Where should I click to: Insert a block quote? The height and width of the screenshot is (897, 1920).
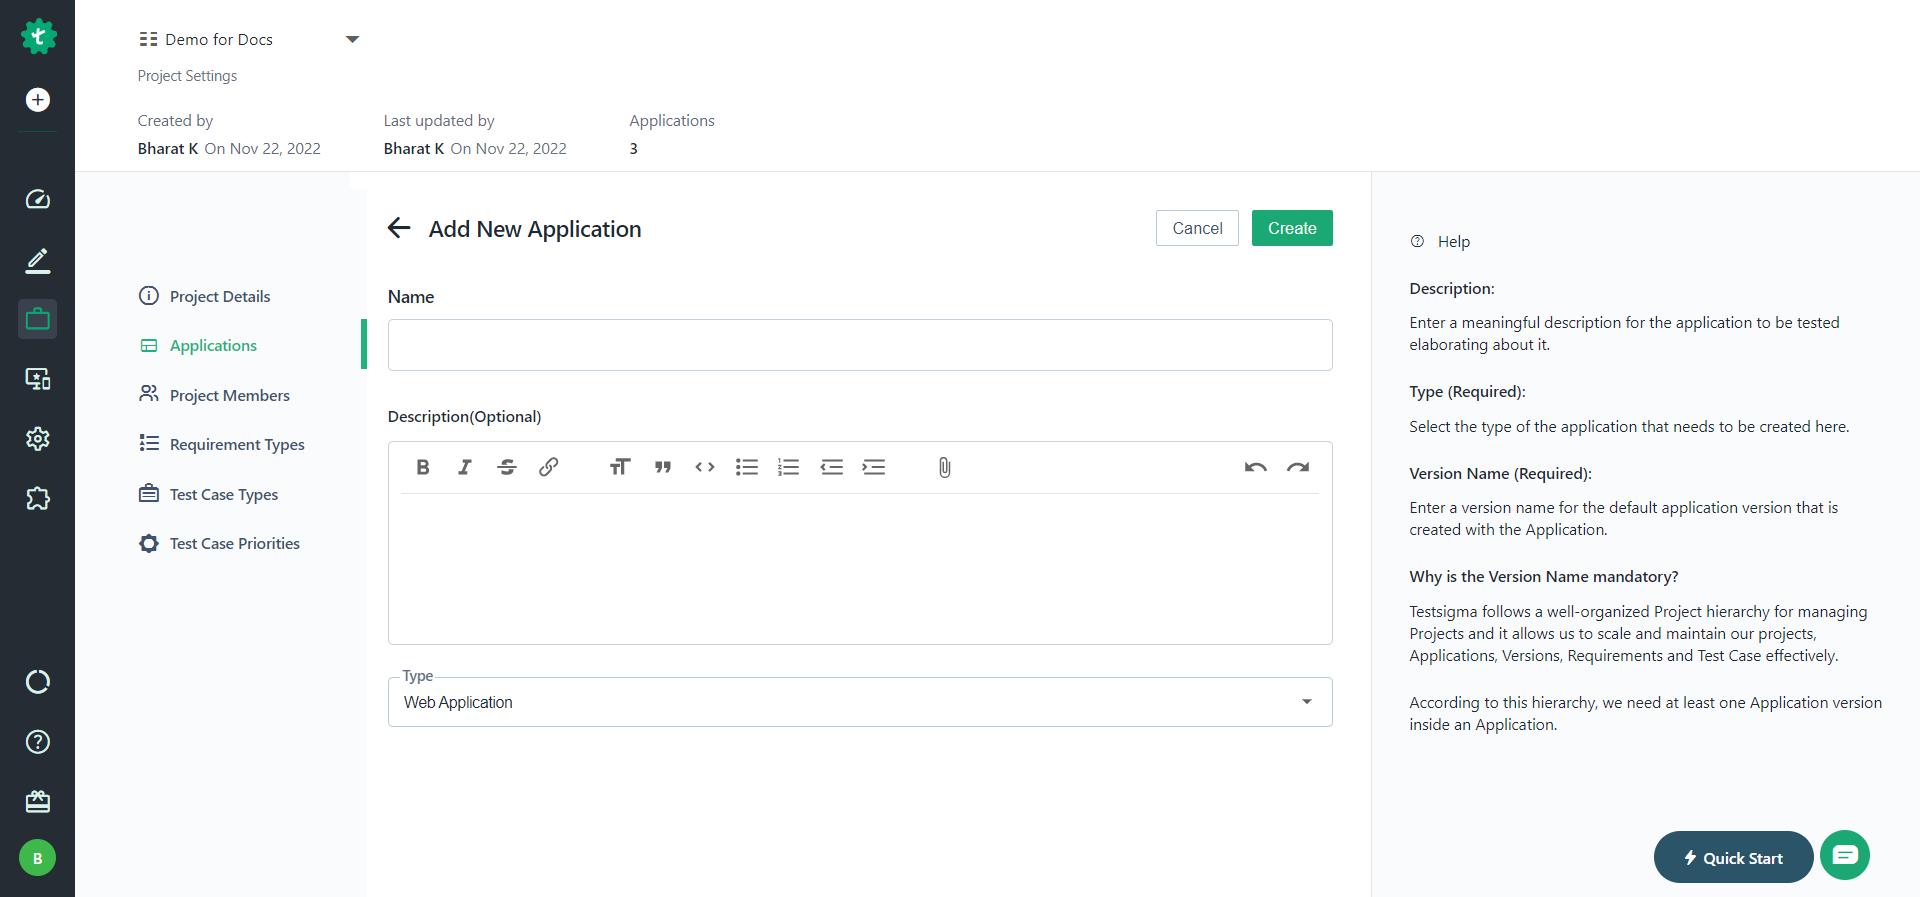662,467
